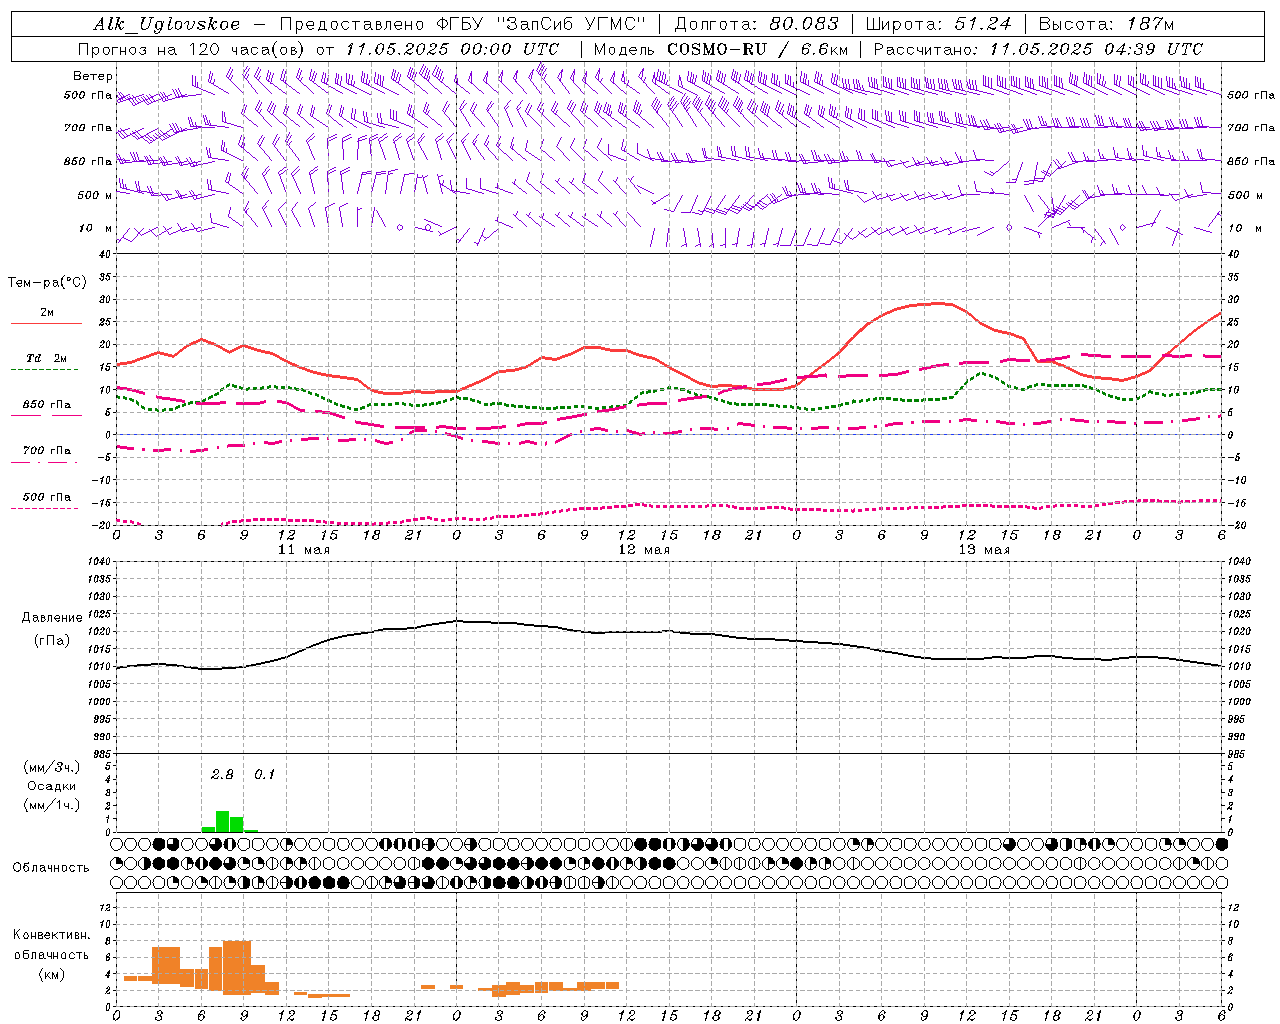Click the 'Конвективн.' convective cloud label

point(52,935)
